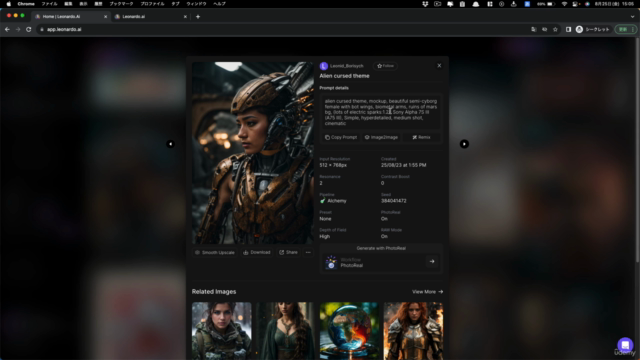This screenshot has width=640, height=360.
Task: Open more options ellipsis menu
Action: tap(308, 253)
